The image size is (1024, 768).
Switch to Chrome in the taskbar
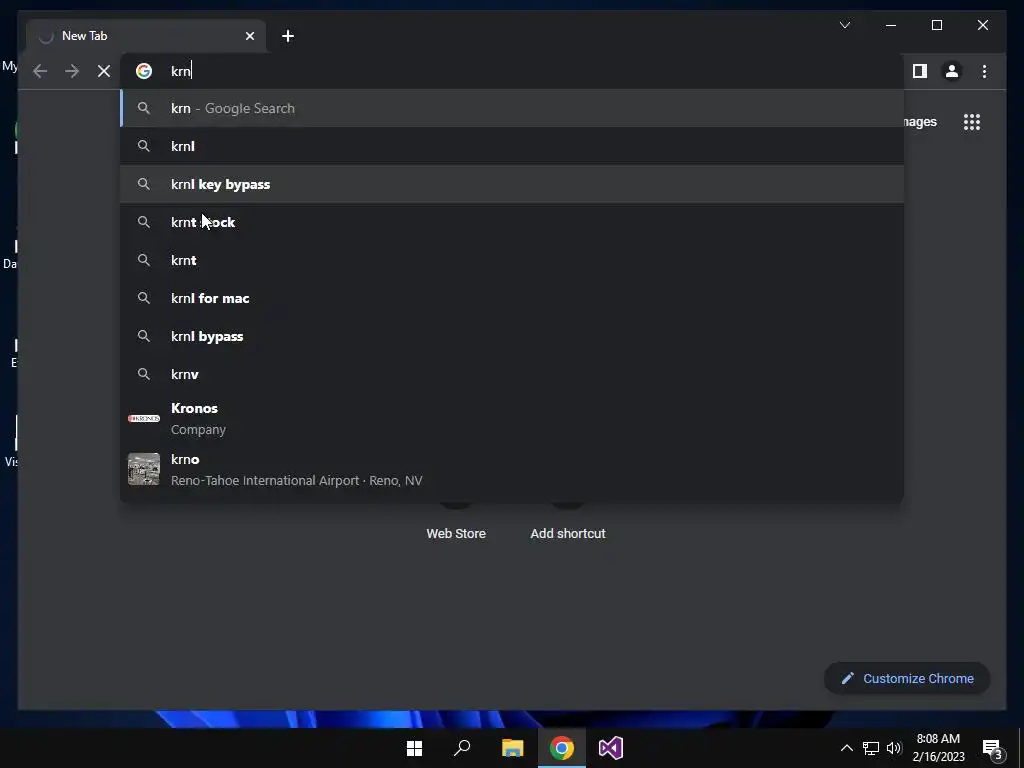click(562, 748)
